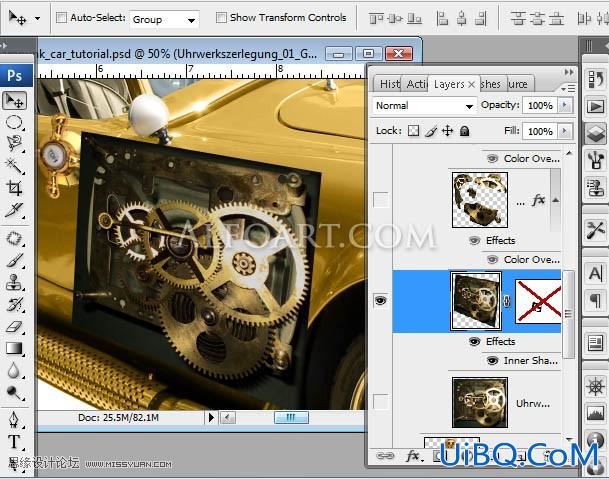This screenshot has width=609, height=479.
Task: Select the Move tool in the toolbox
Action: tap(15, 101)
